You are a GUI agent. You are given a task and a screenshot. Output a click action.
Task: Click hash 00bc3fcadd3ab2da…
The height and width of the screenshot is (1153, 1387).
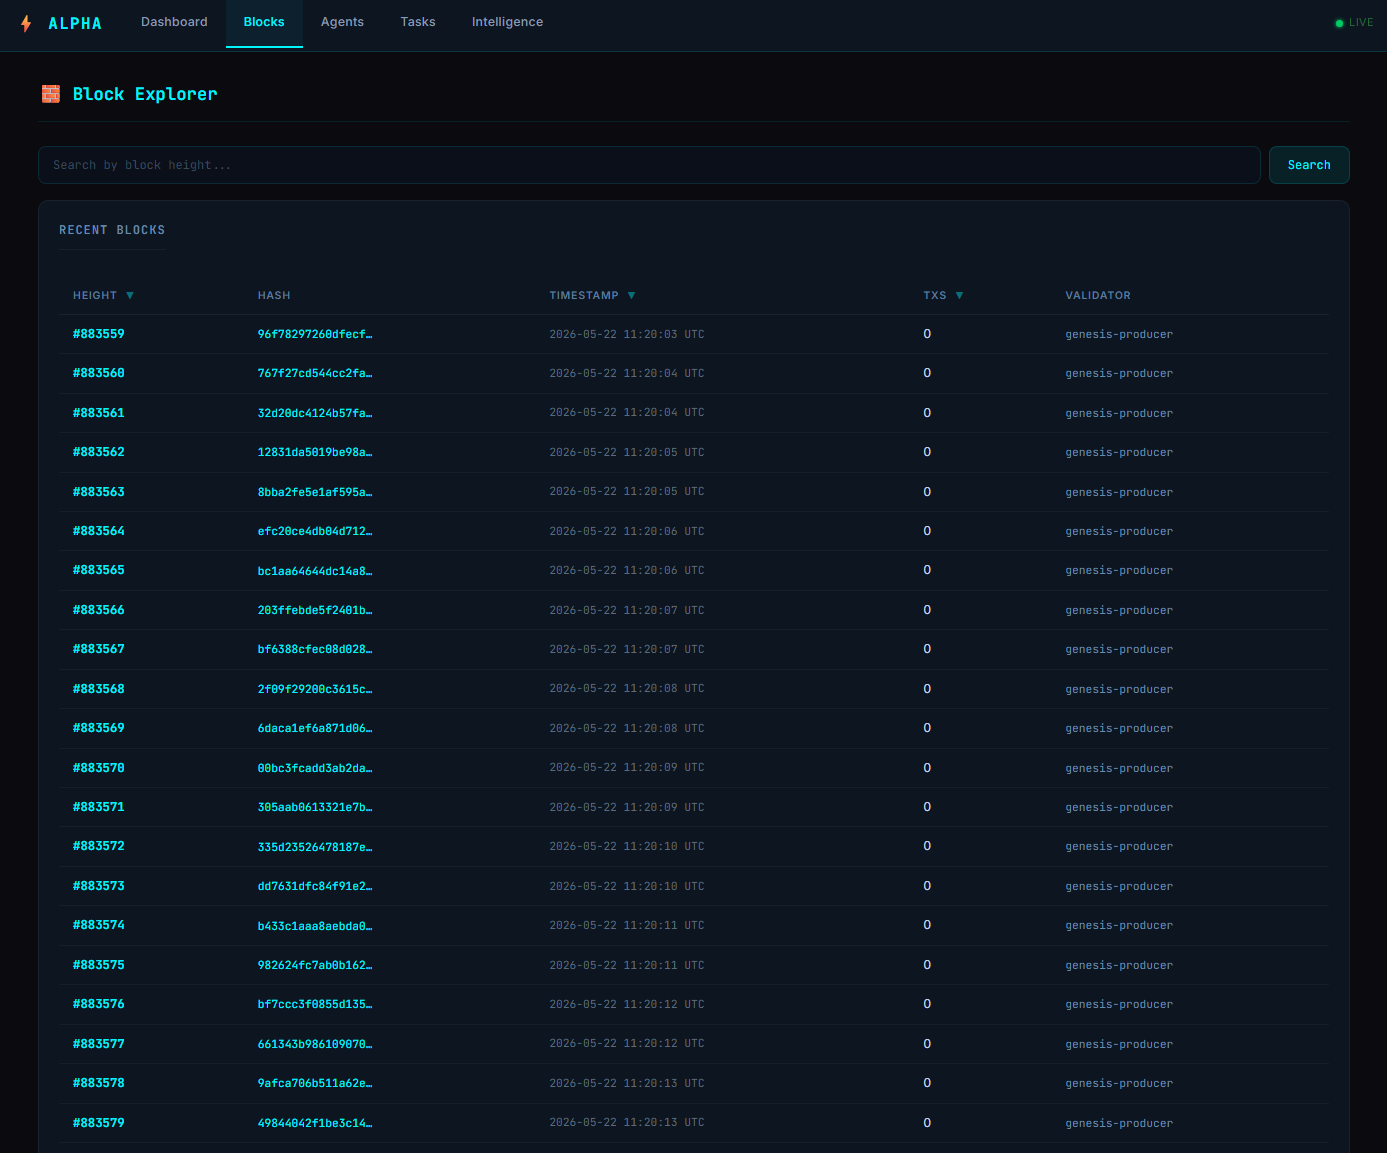click(315, 768)
